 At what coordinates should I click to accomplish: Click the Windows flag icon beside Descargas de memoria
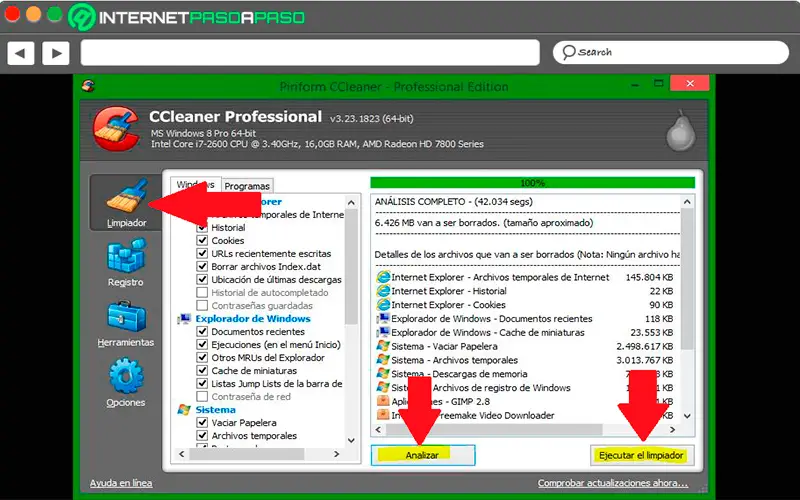pos(383,374)
